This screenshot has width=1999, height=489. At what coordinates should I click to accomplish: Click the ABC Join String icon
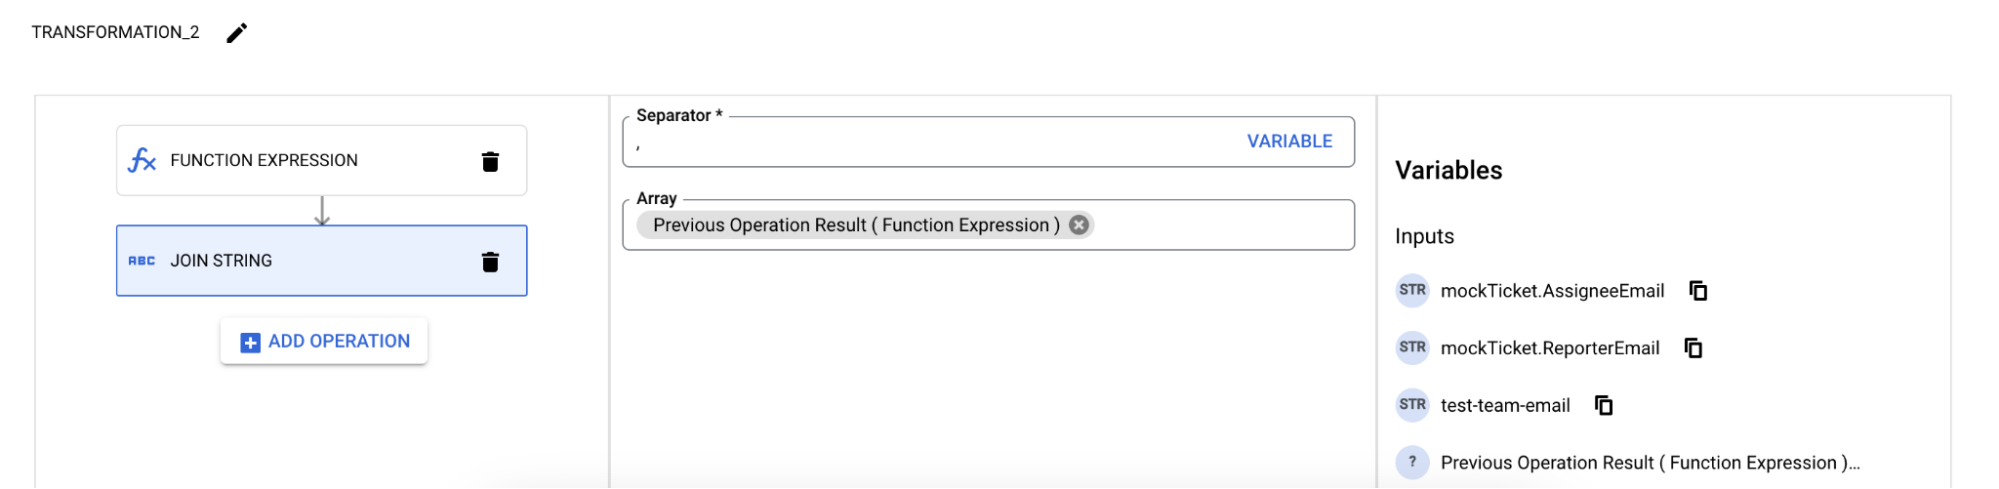pos(142,261)
